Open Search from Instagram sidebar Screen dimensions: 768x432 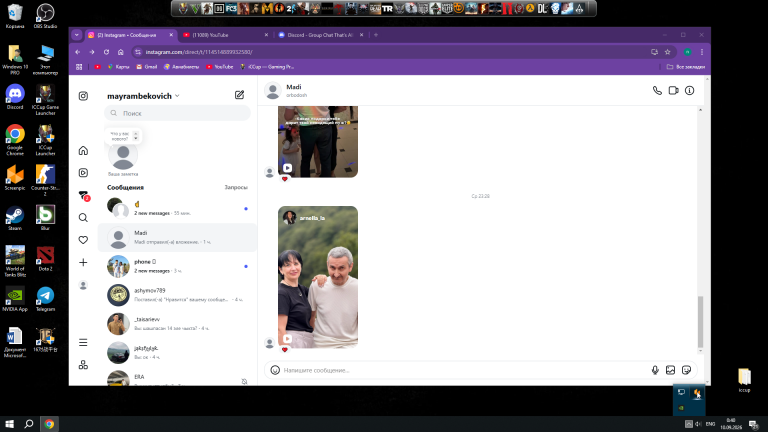click(x=83, y=217)
